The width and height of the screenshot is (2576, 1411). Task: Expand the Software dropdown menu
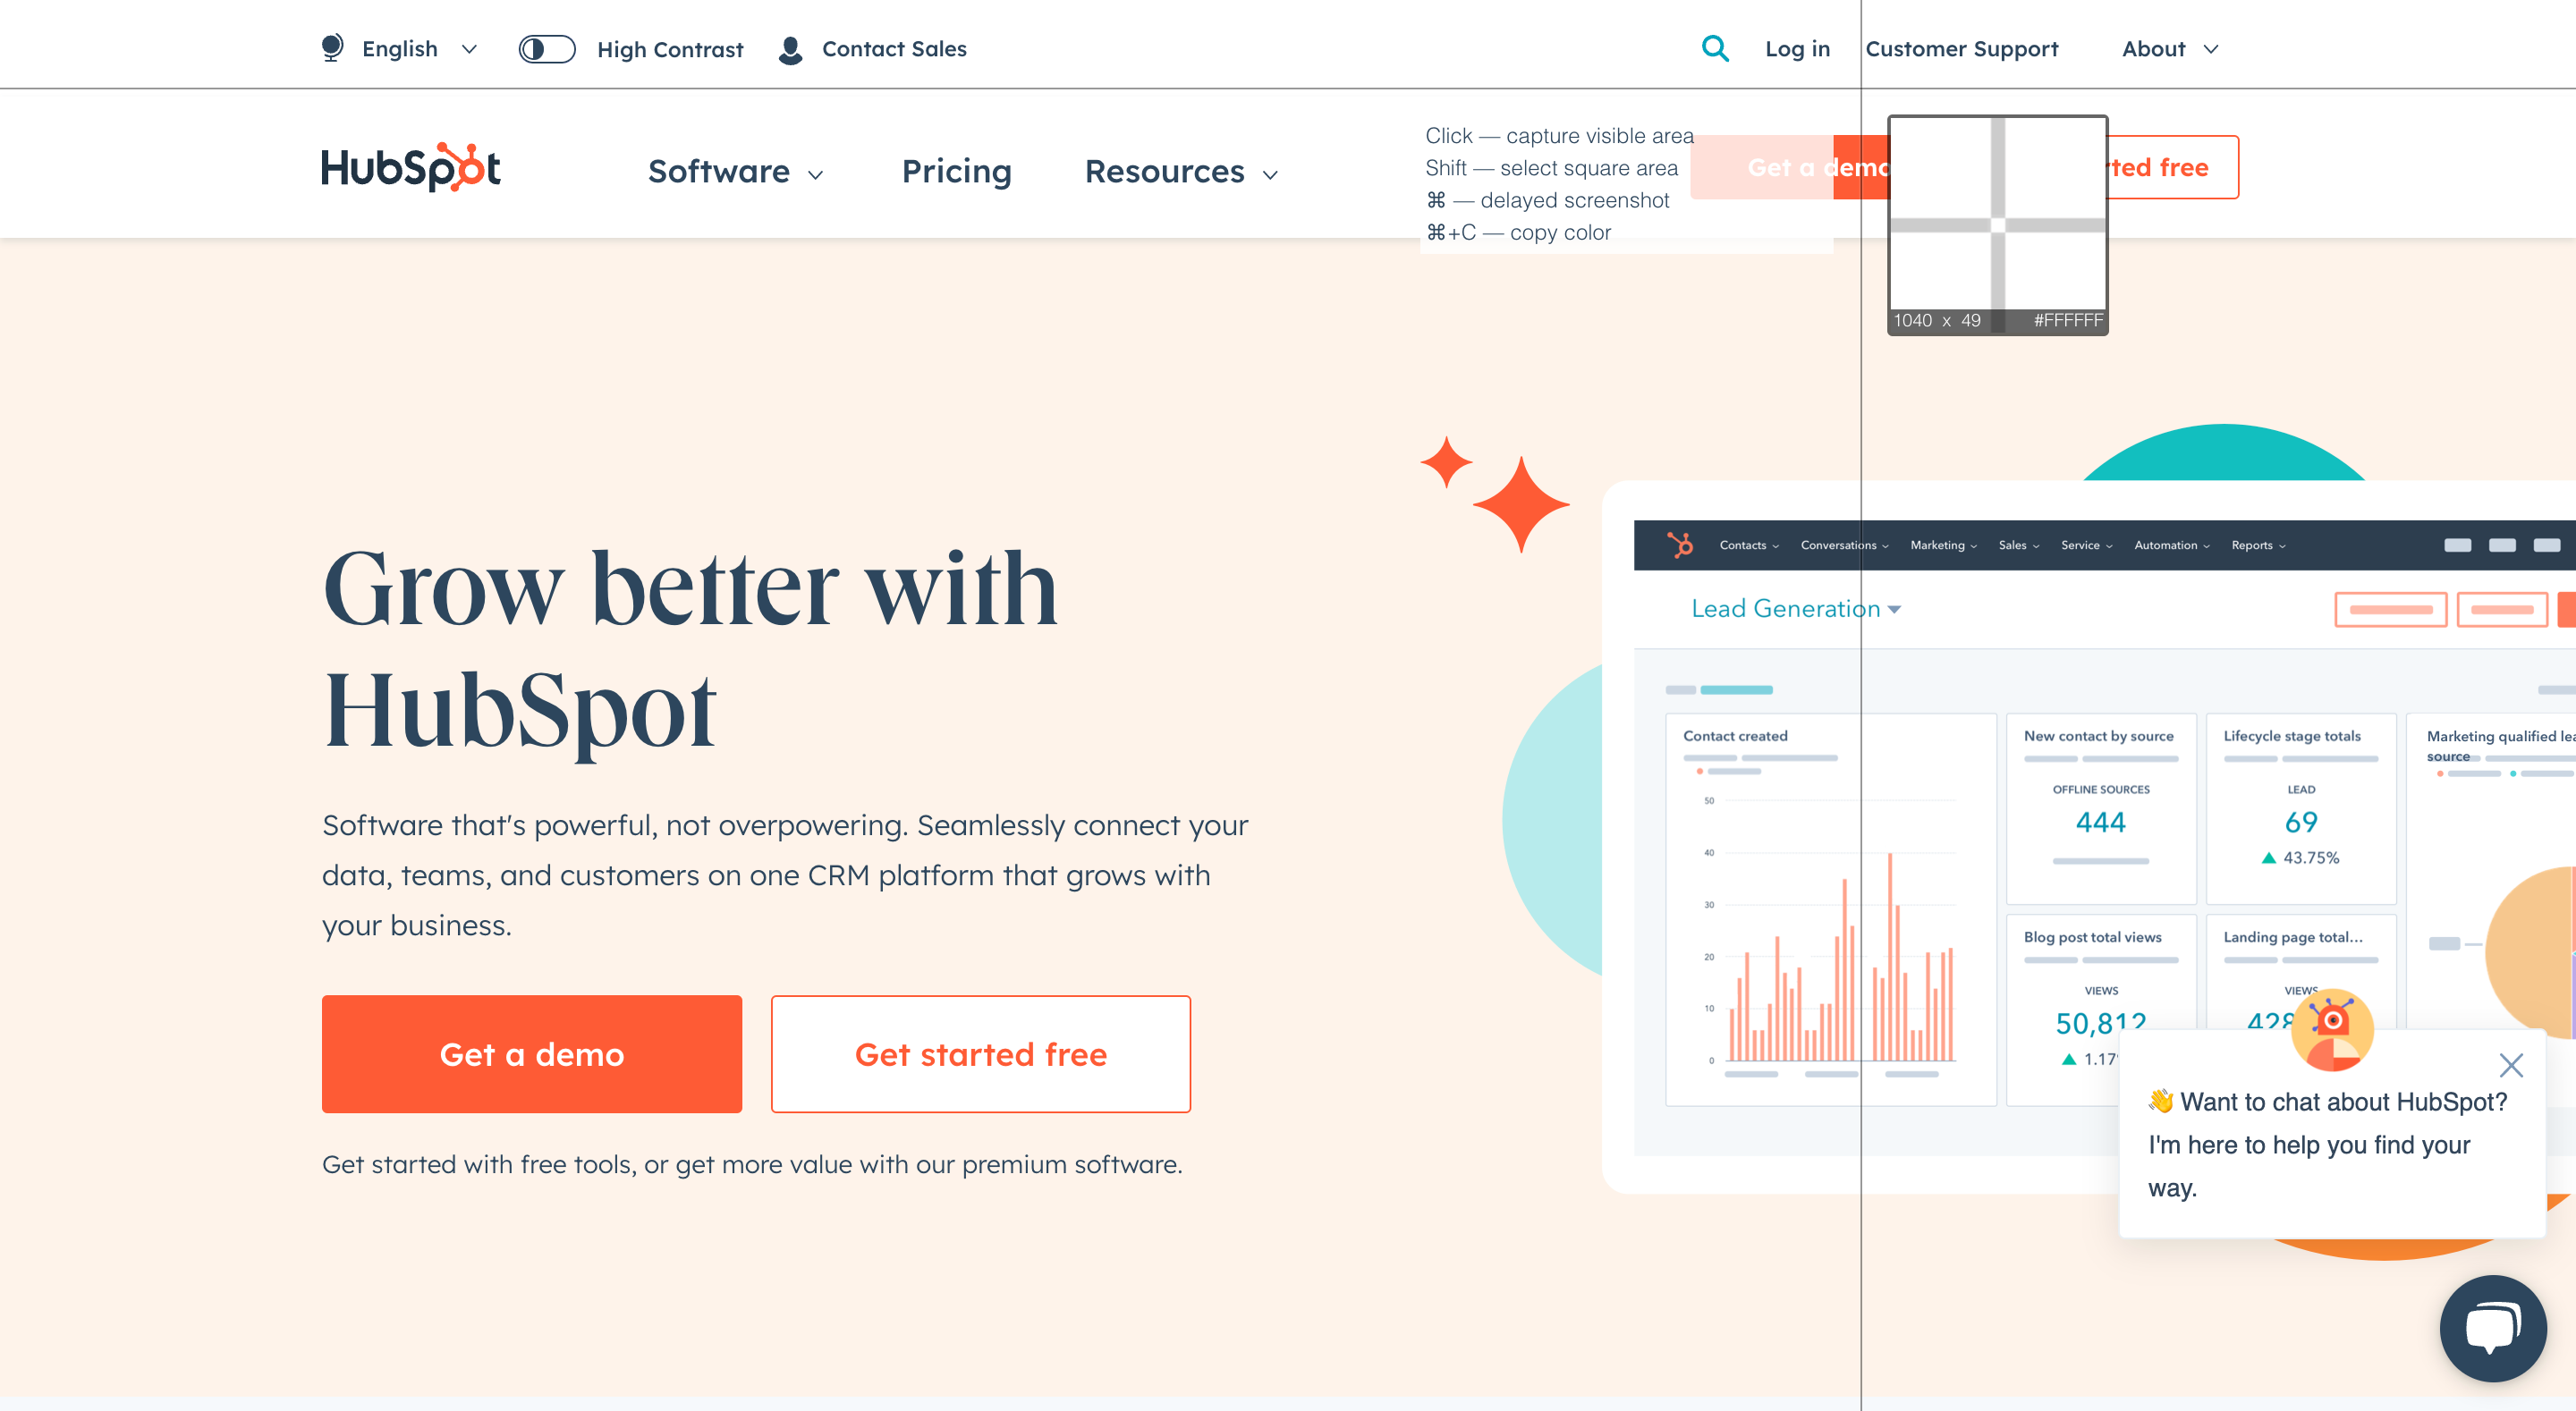click(735, 170)
